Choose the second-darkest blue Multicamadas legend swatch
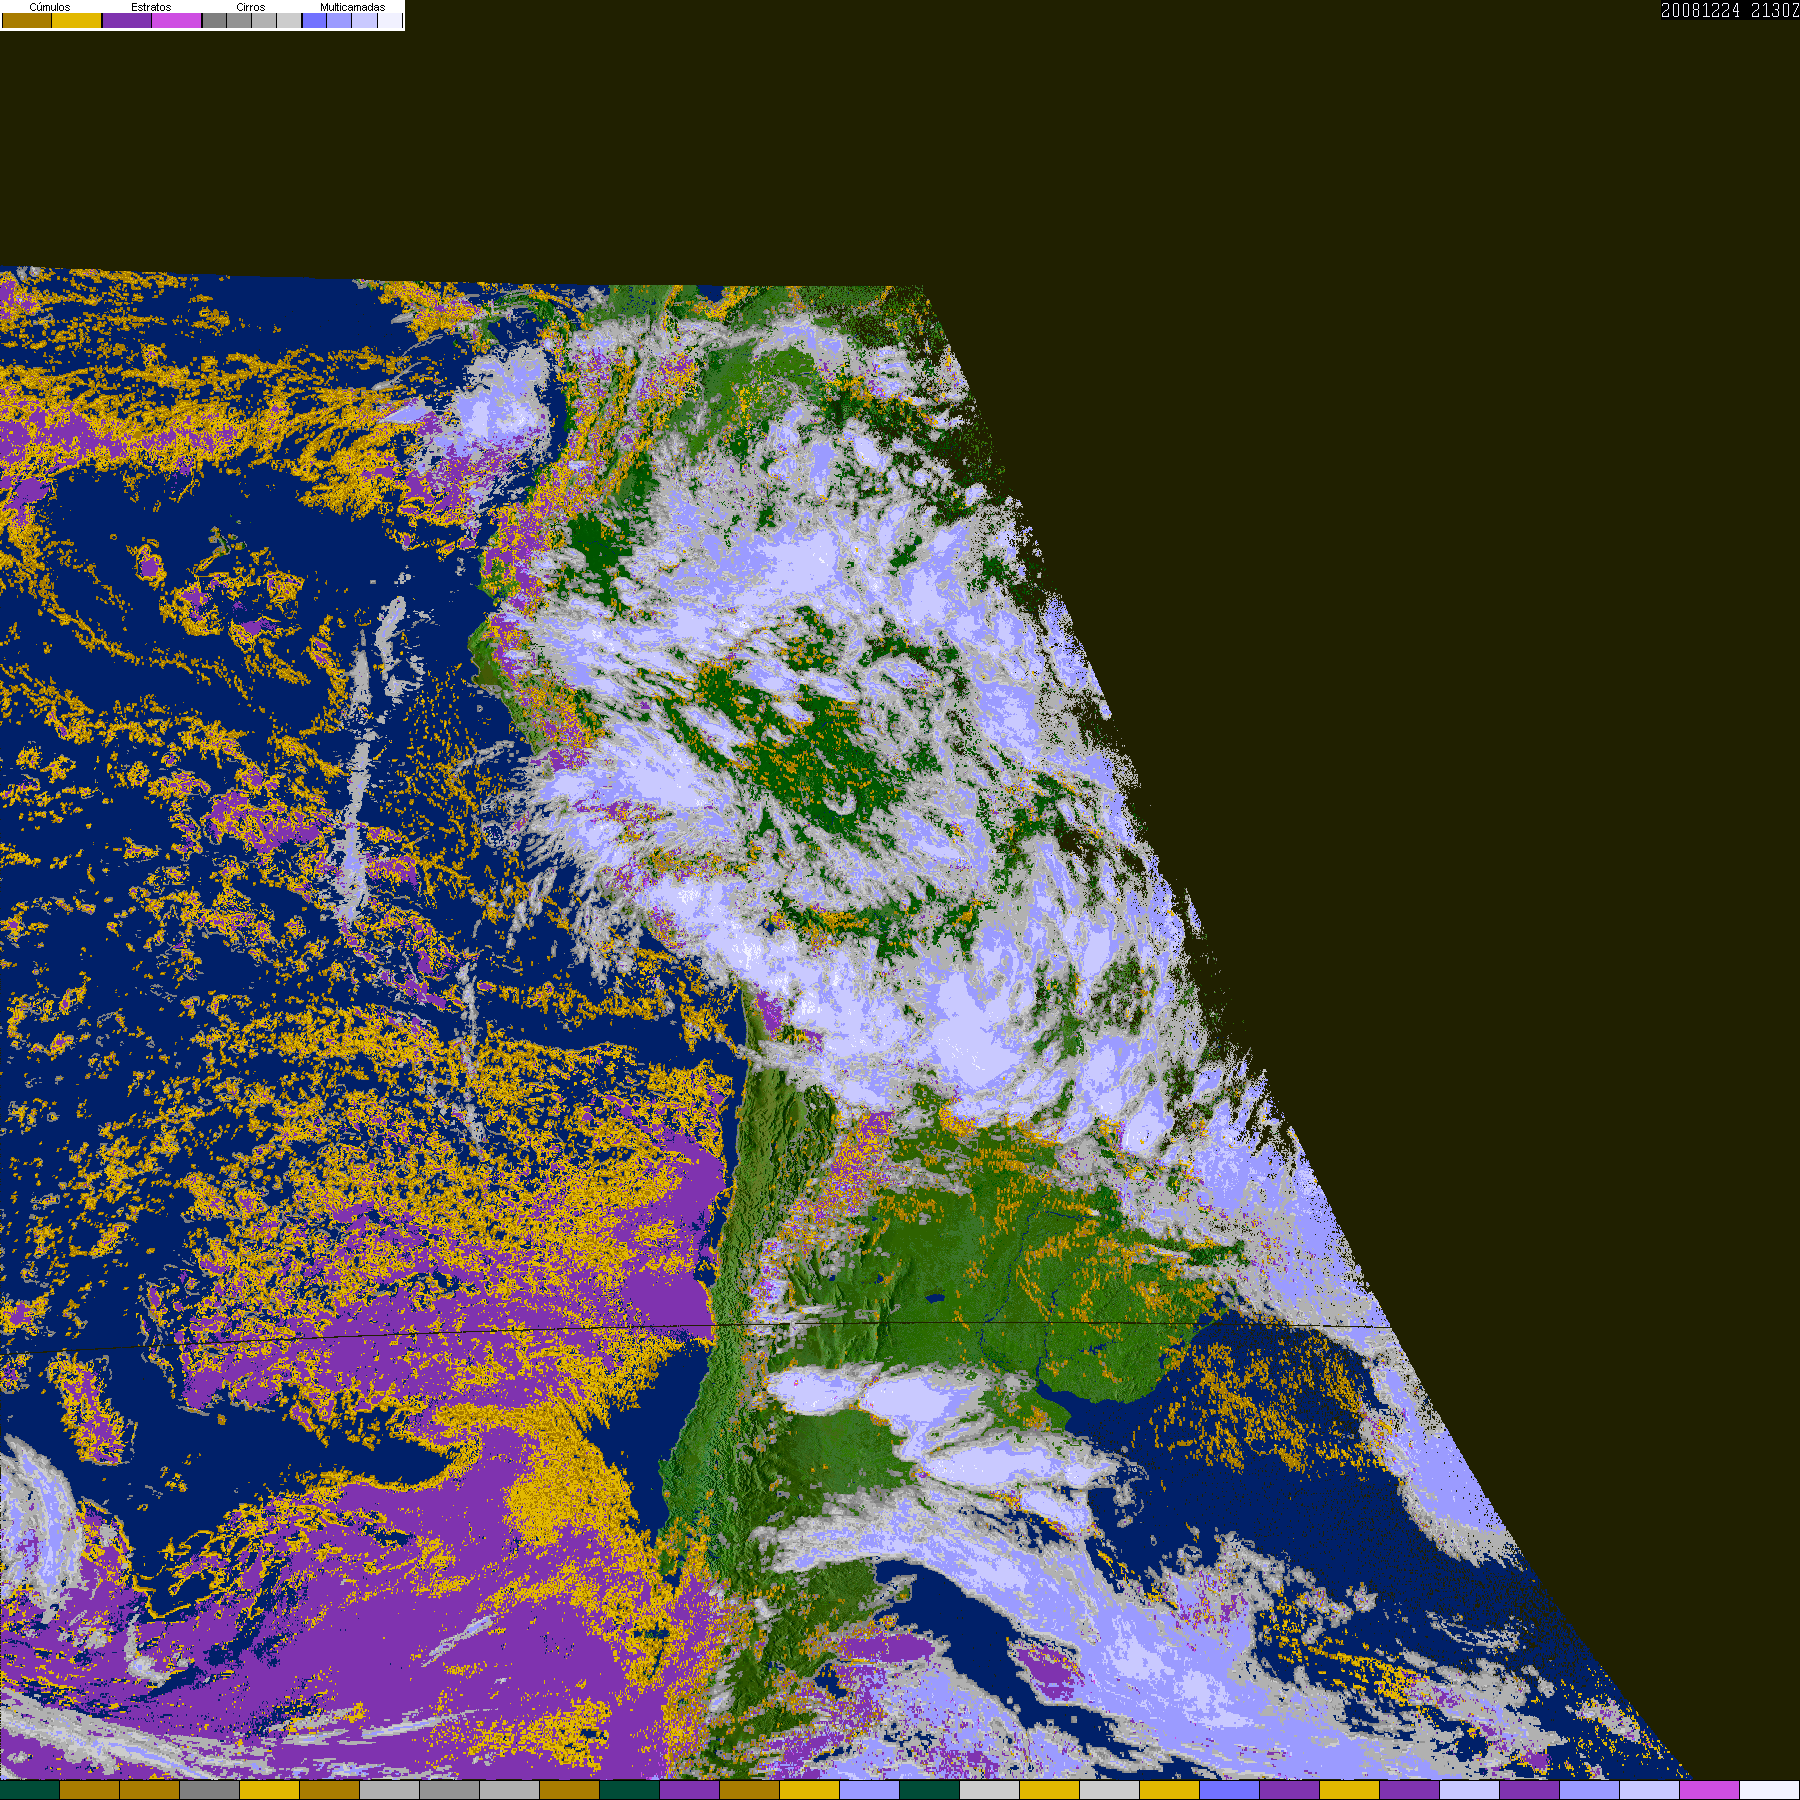The image size is (1800, 1800). pos(340,21)
